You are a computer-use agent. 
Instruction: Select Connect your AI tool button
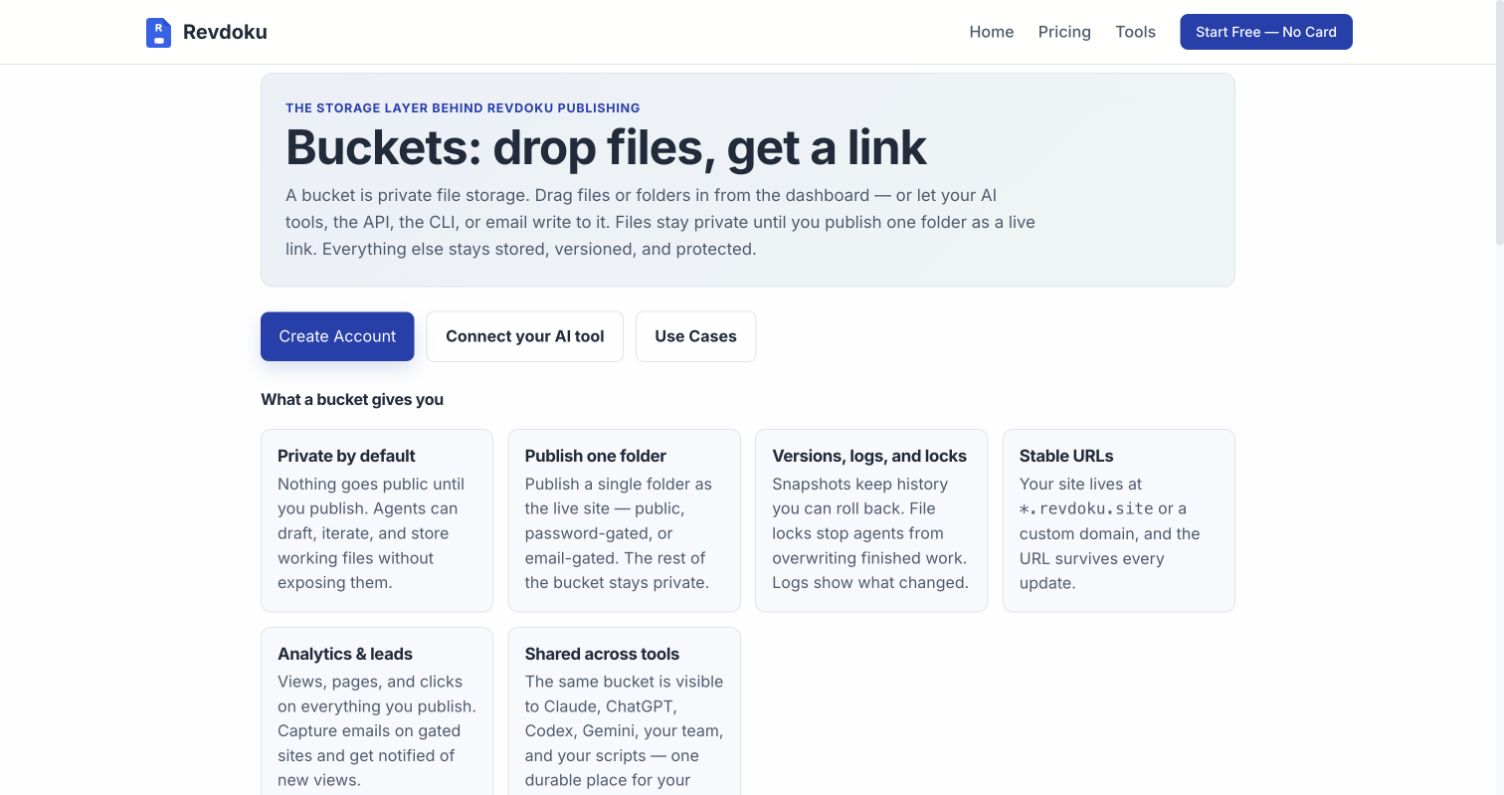[x=525, y=336]
